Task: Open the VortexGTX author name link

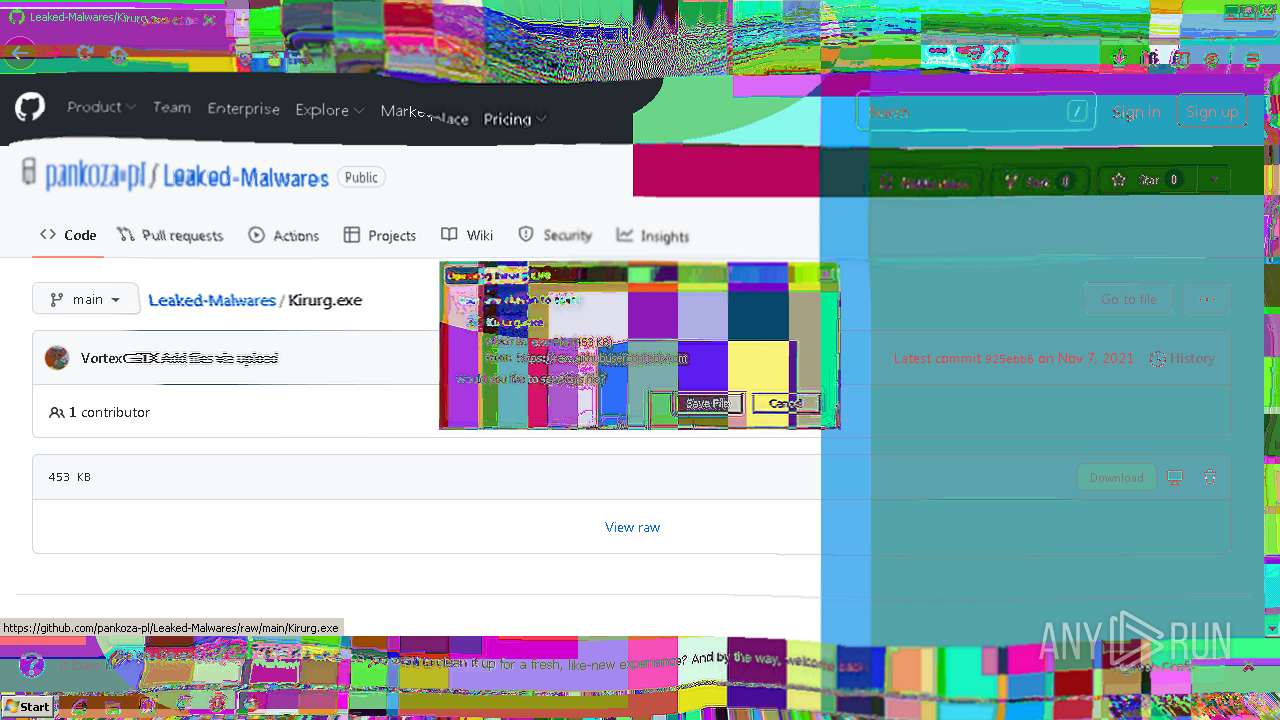Action: point(119,358)
